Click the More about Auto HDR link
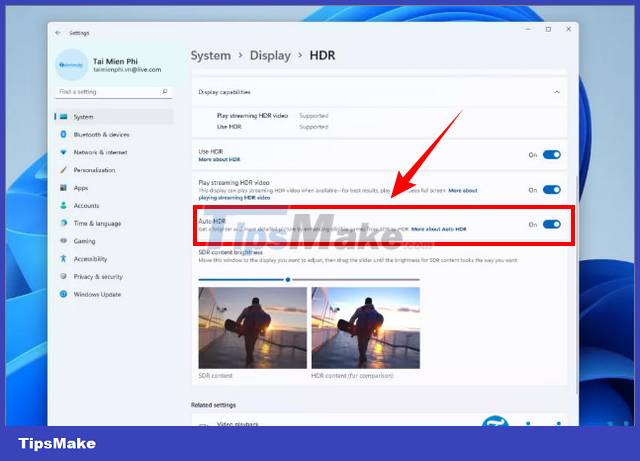 [438, 229]
